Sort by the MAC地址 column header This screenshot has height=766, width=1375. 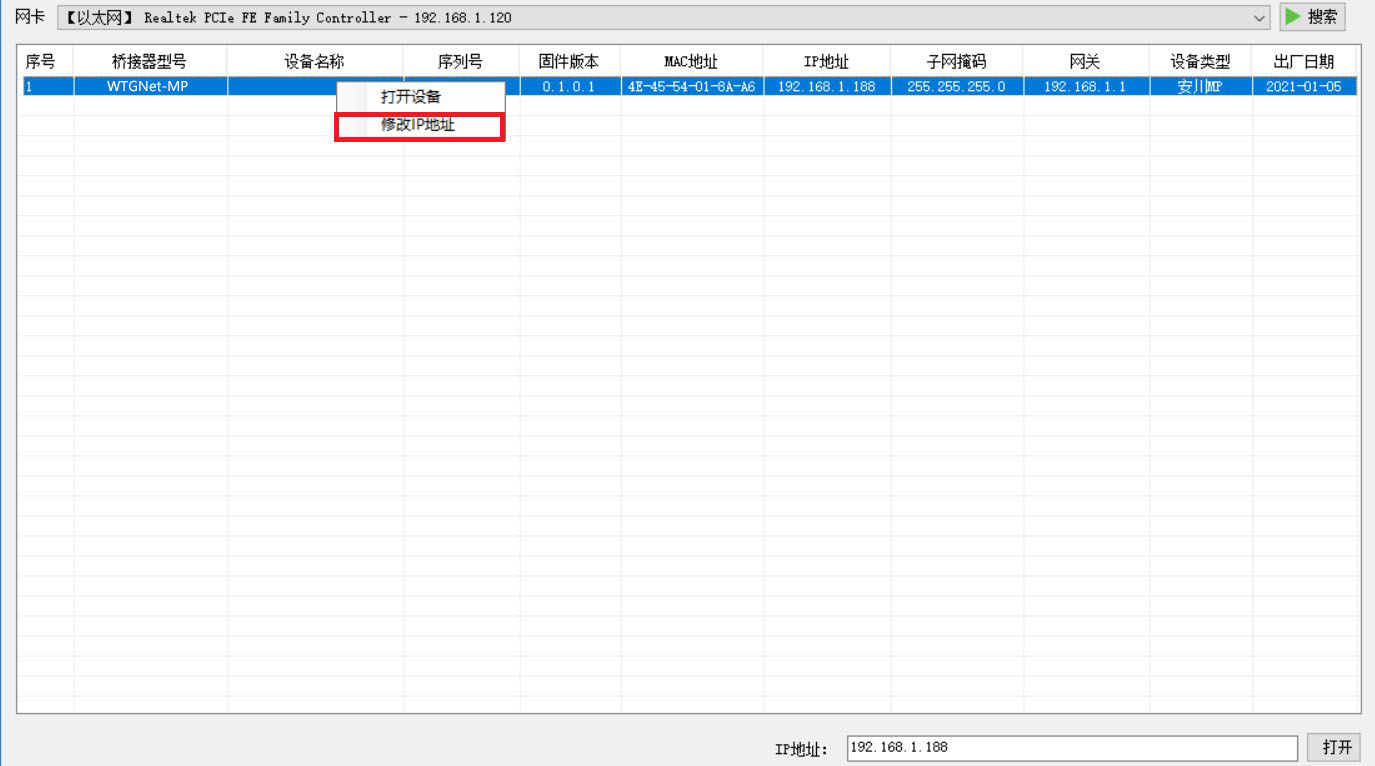[691, 61]
